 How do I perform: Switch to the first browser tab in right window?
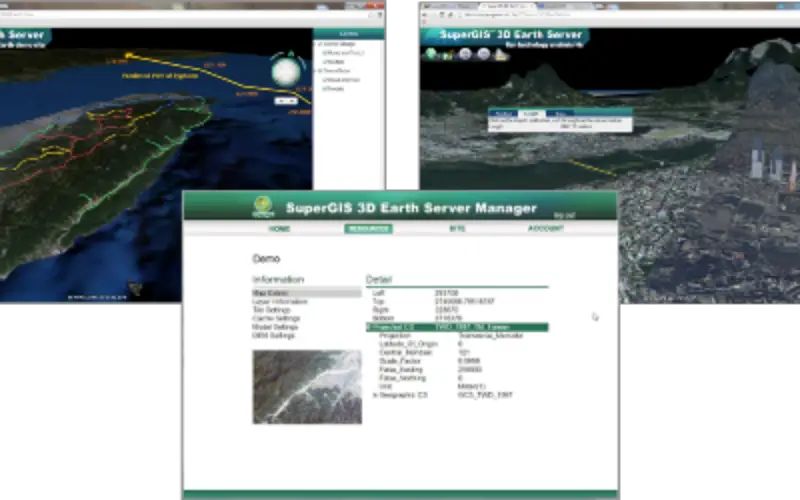point(449,6)
